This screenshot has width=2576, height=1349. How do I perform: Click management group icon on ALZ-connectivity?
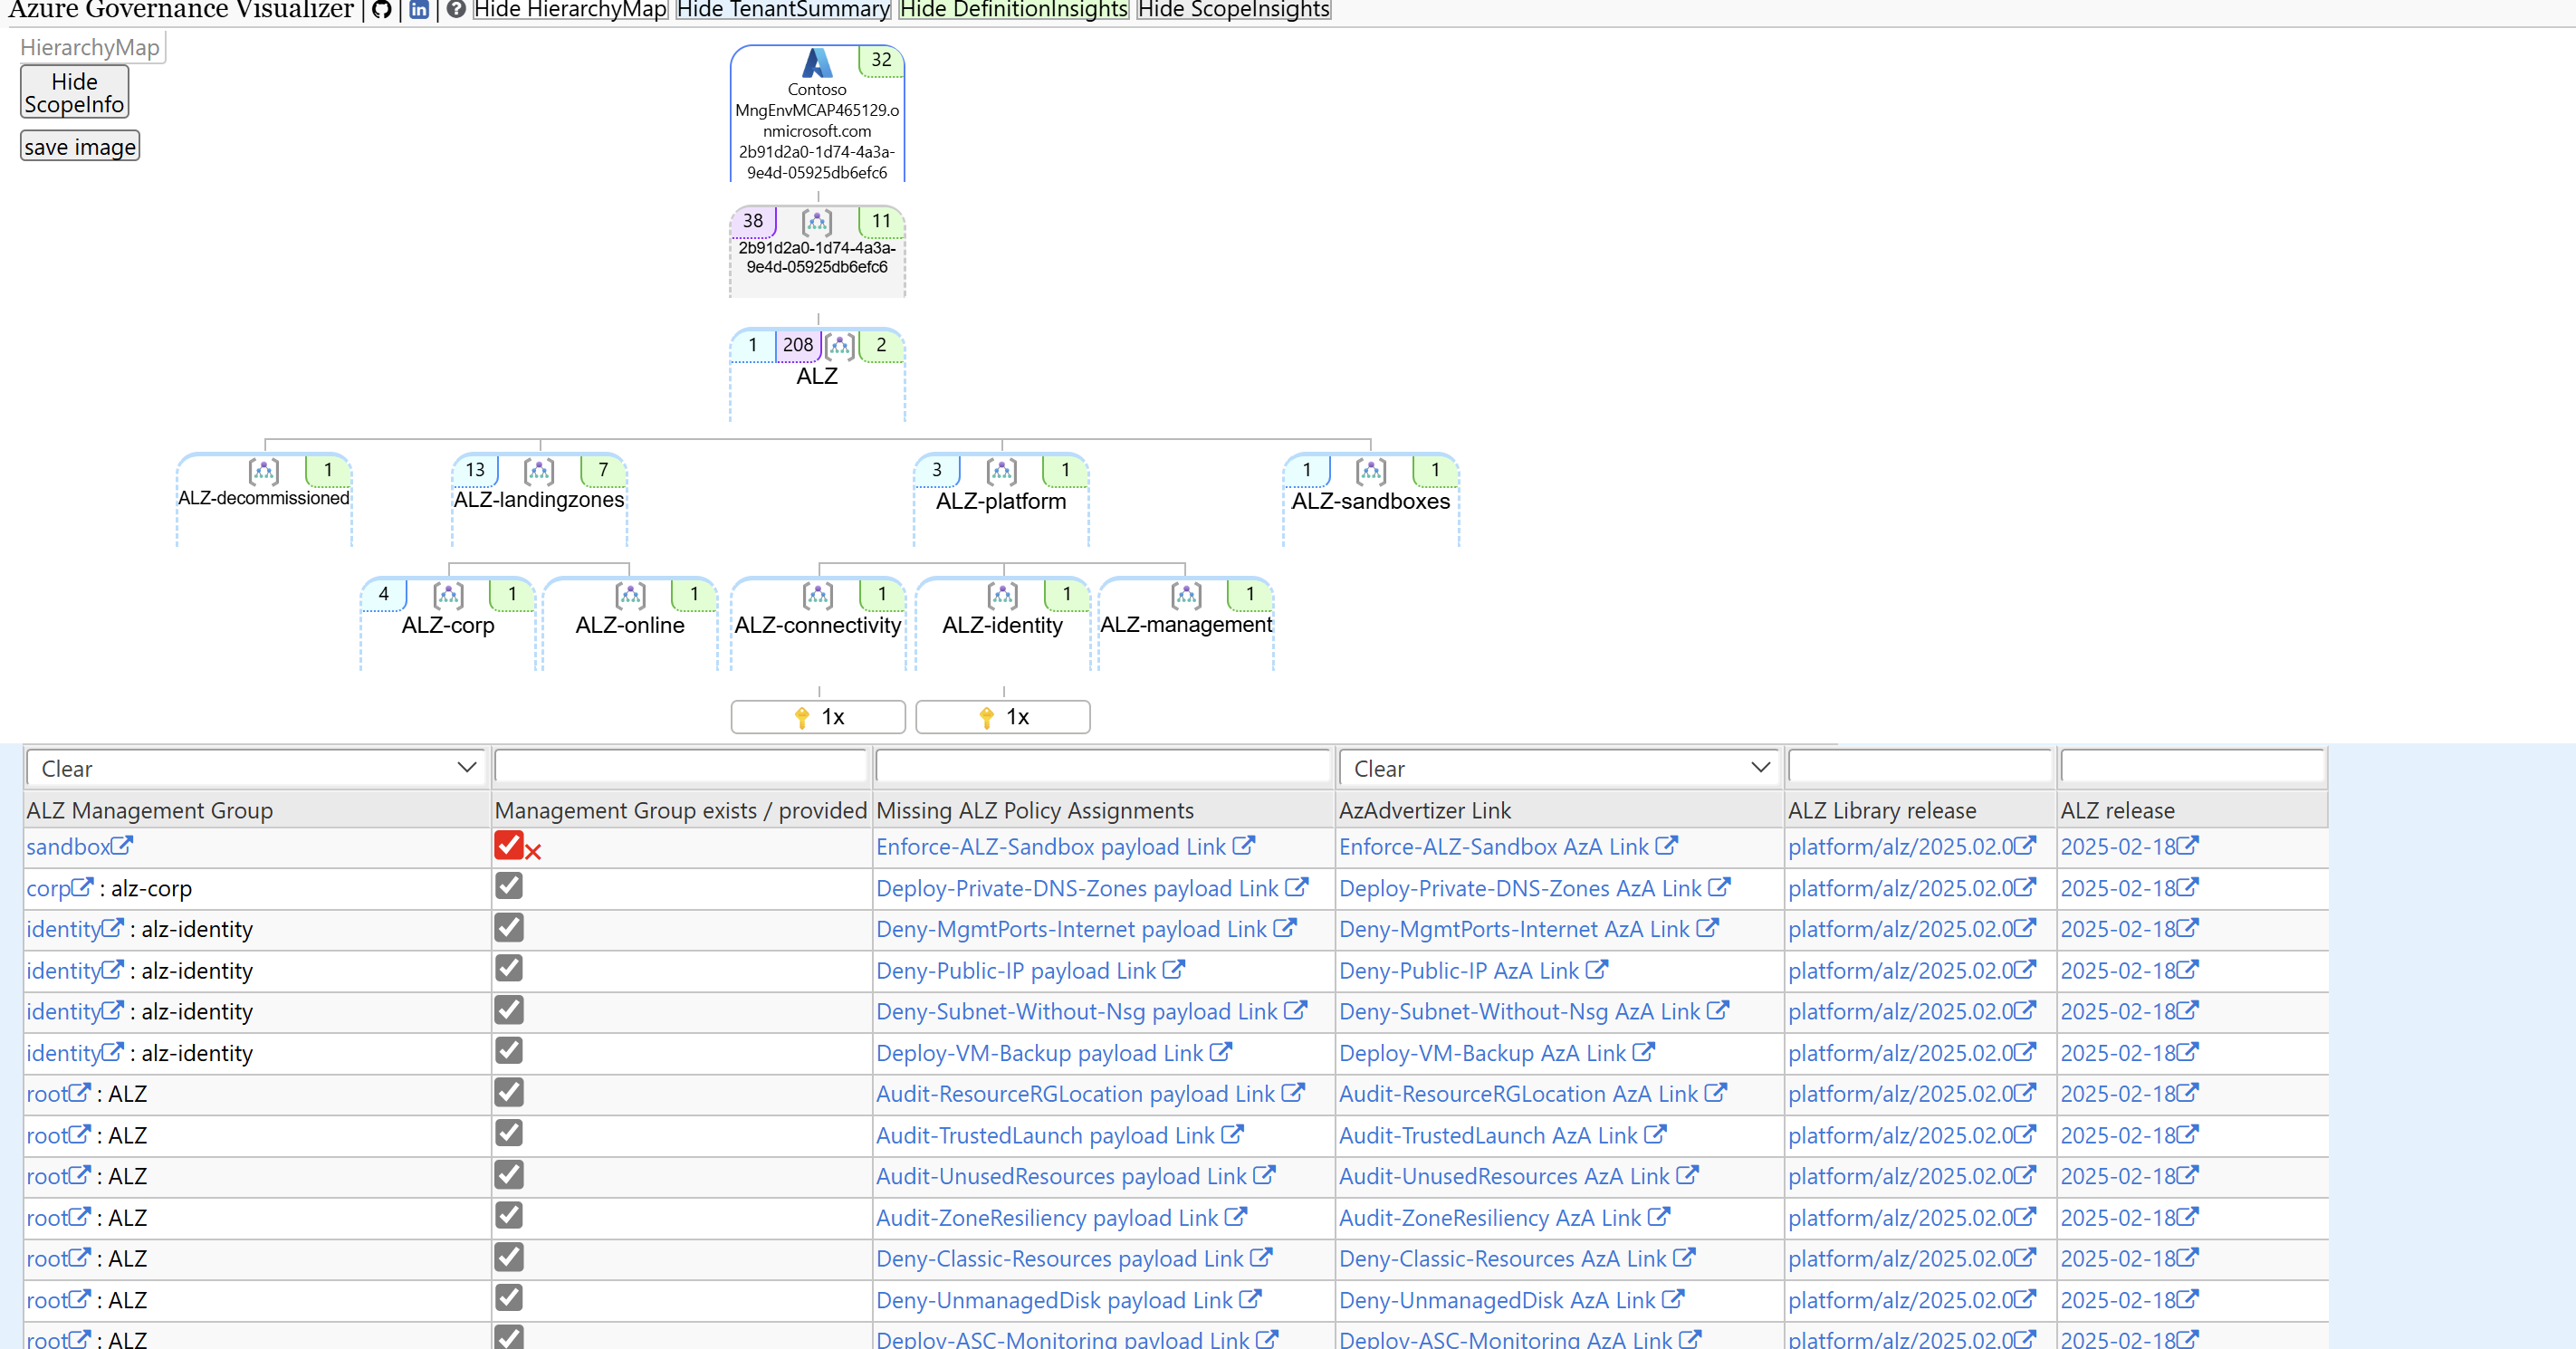click(818, 595)
